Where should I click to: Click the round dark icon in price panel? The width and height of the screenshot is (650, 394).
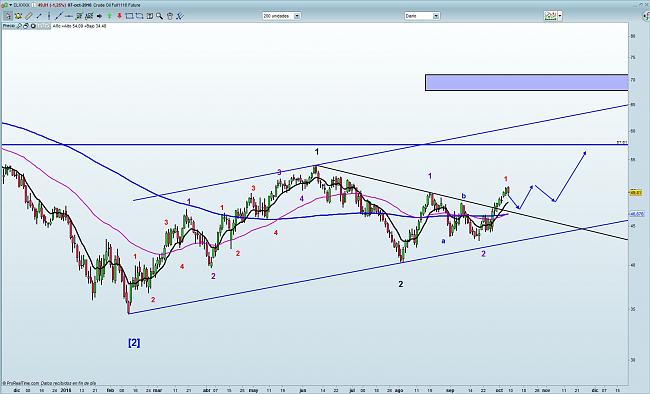33,26
